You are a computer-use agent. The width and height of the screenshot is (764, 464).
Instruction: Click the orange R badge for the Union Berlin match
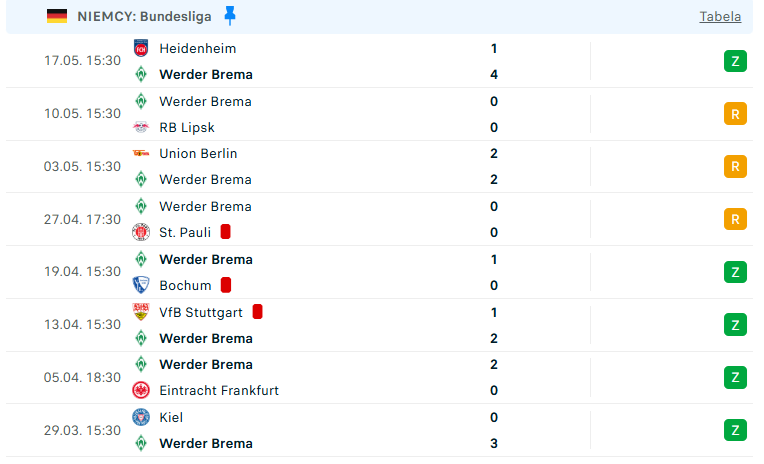pos(735,167)
